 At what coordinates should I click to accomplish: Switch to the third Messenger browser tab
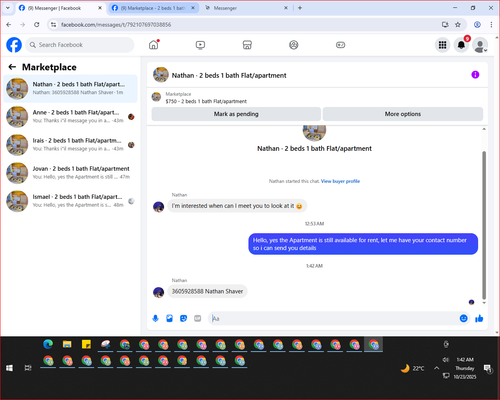245,8
